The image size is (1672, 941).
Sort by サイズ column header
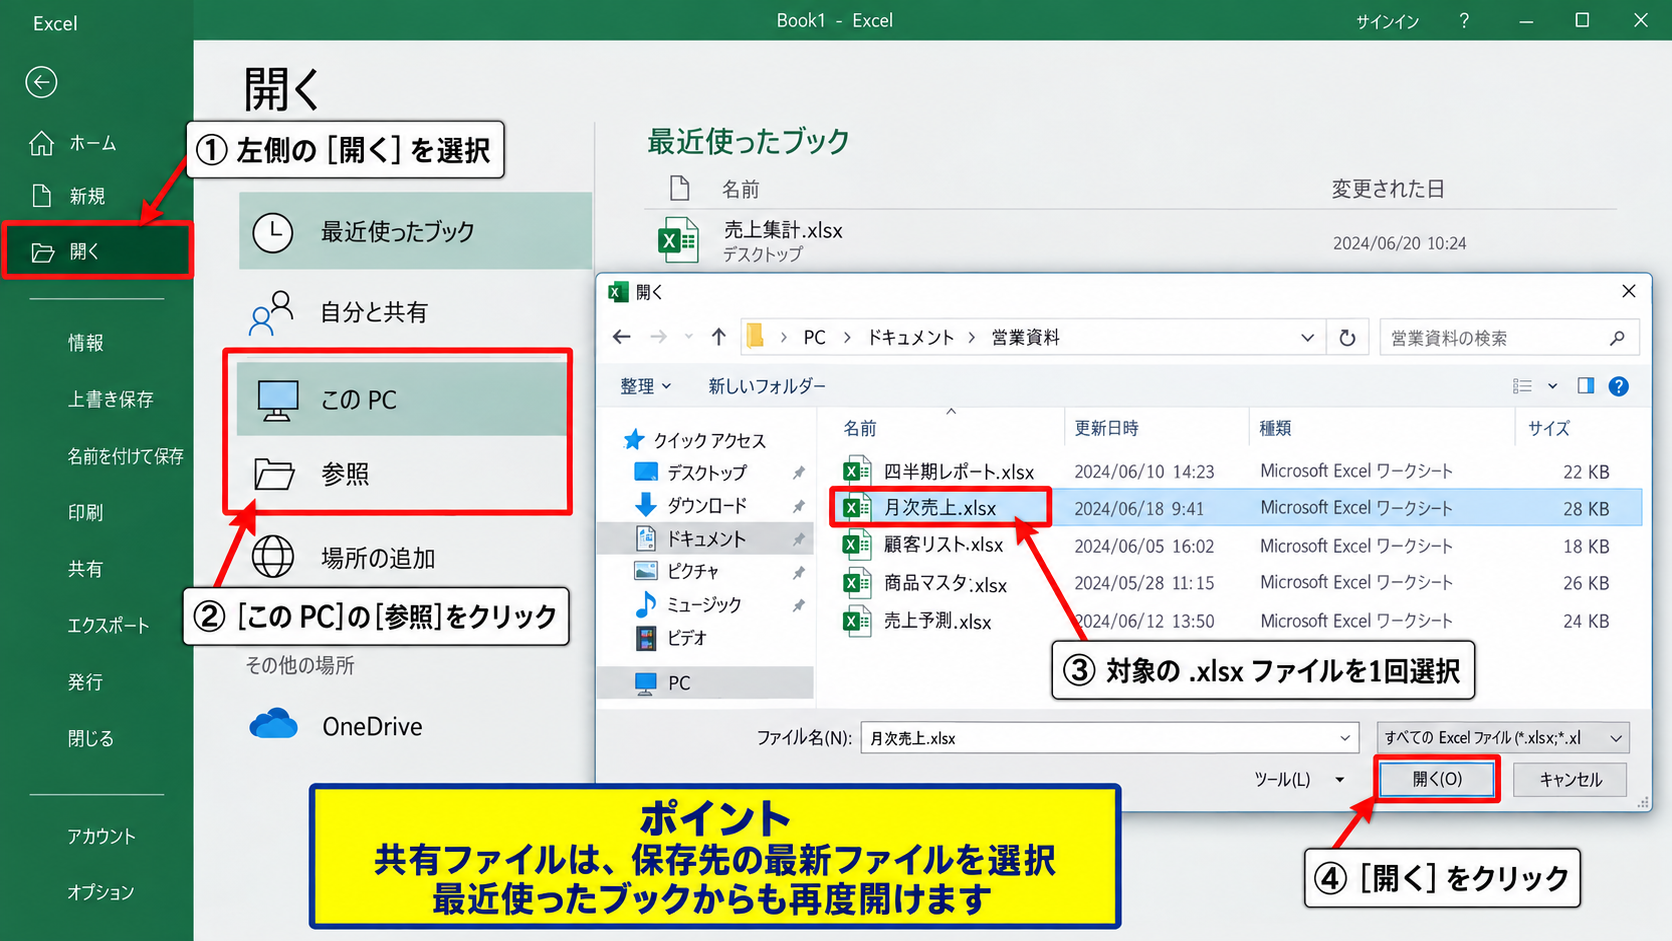(x=1549, y=428)
